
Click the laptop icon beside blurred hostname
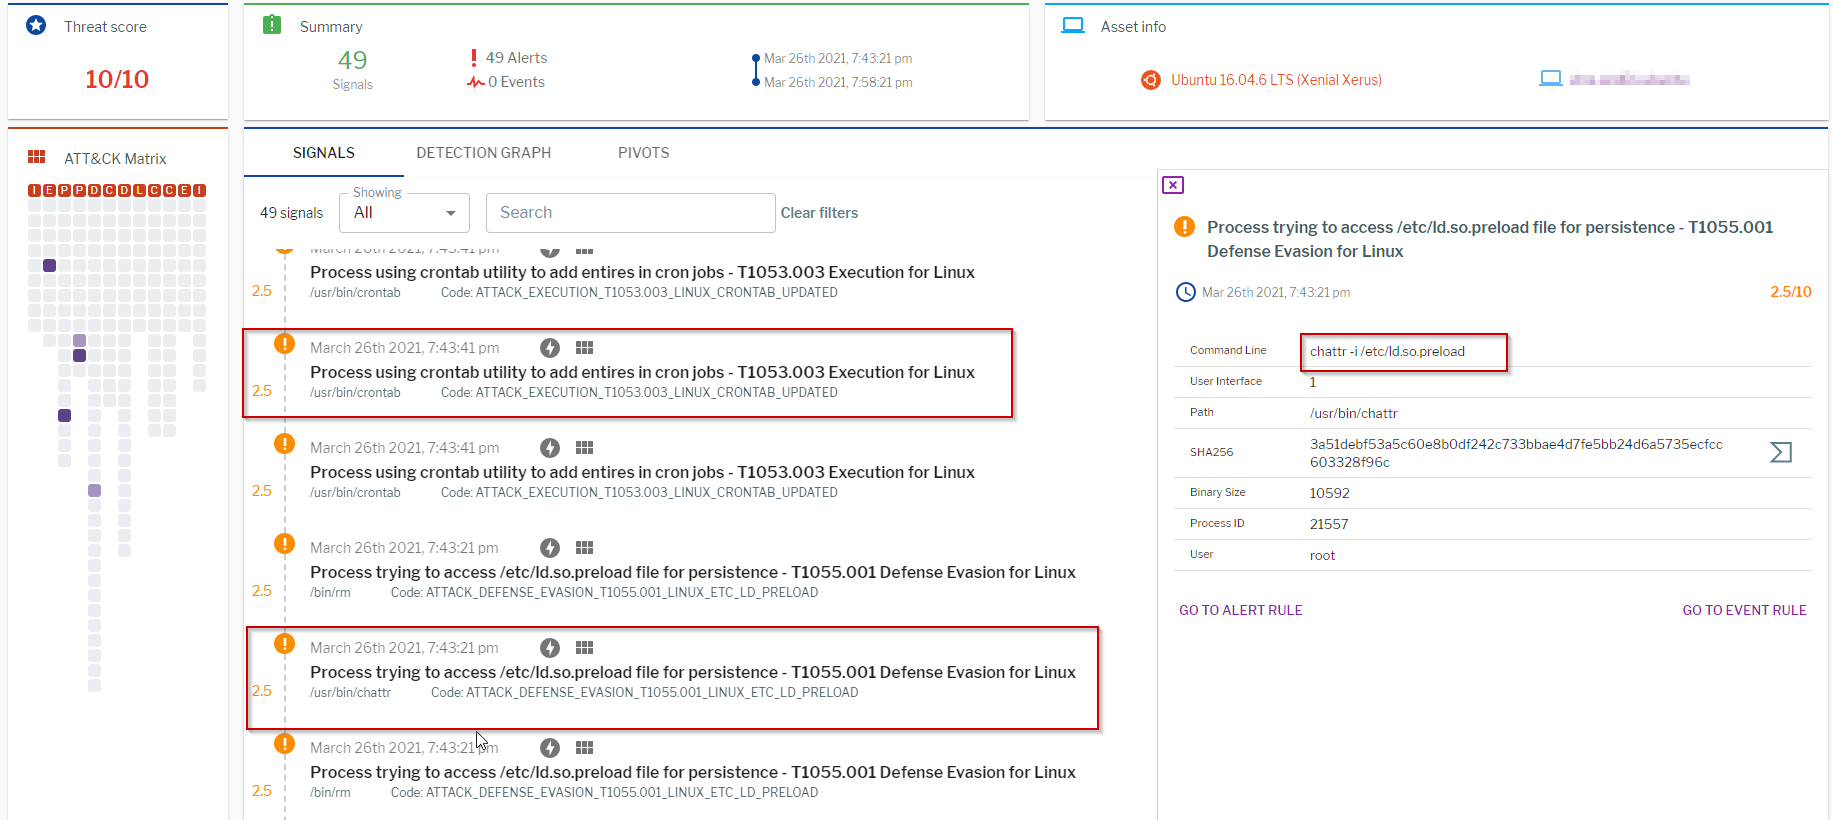pyautogui.click(x=1550, y=79)
